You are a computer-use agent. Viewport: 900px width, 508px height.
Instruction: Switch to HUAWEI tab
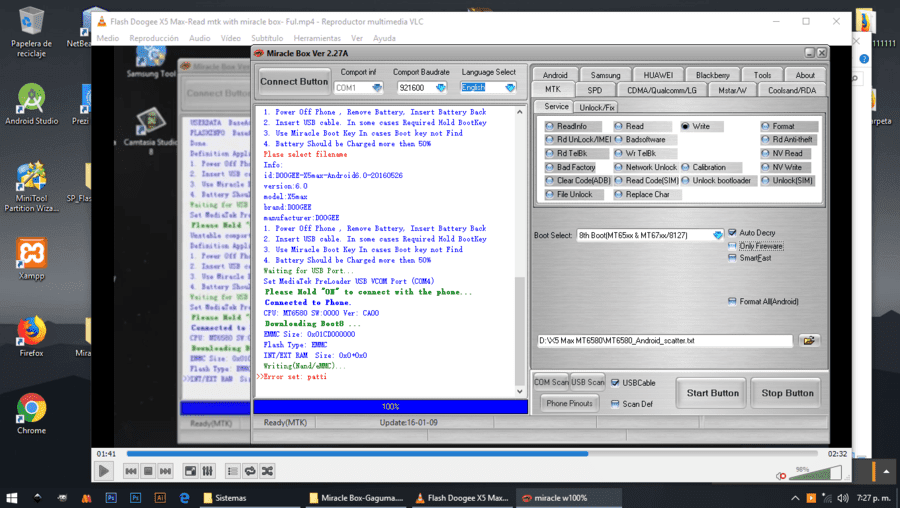click(x=658, y=75)
